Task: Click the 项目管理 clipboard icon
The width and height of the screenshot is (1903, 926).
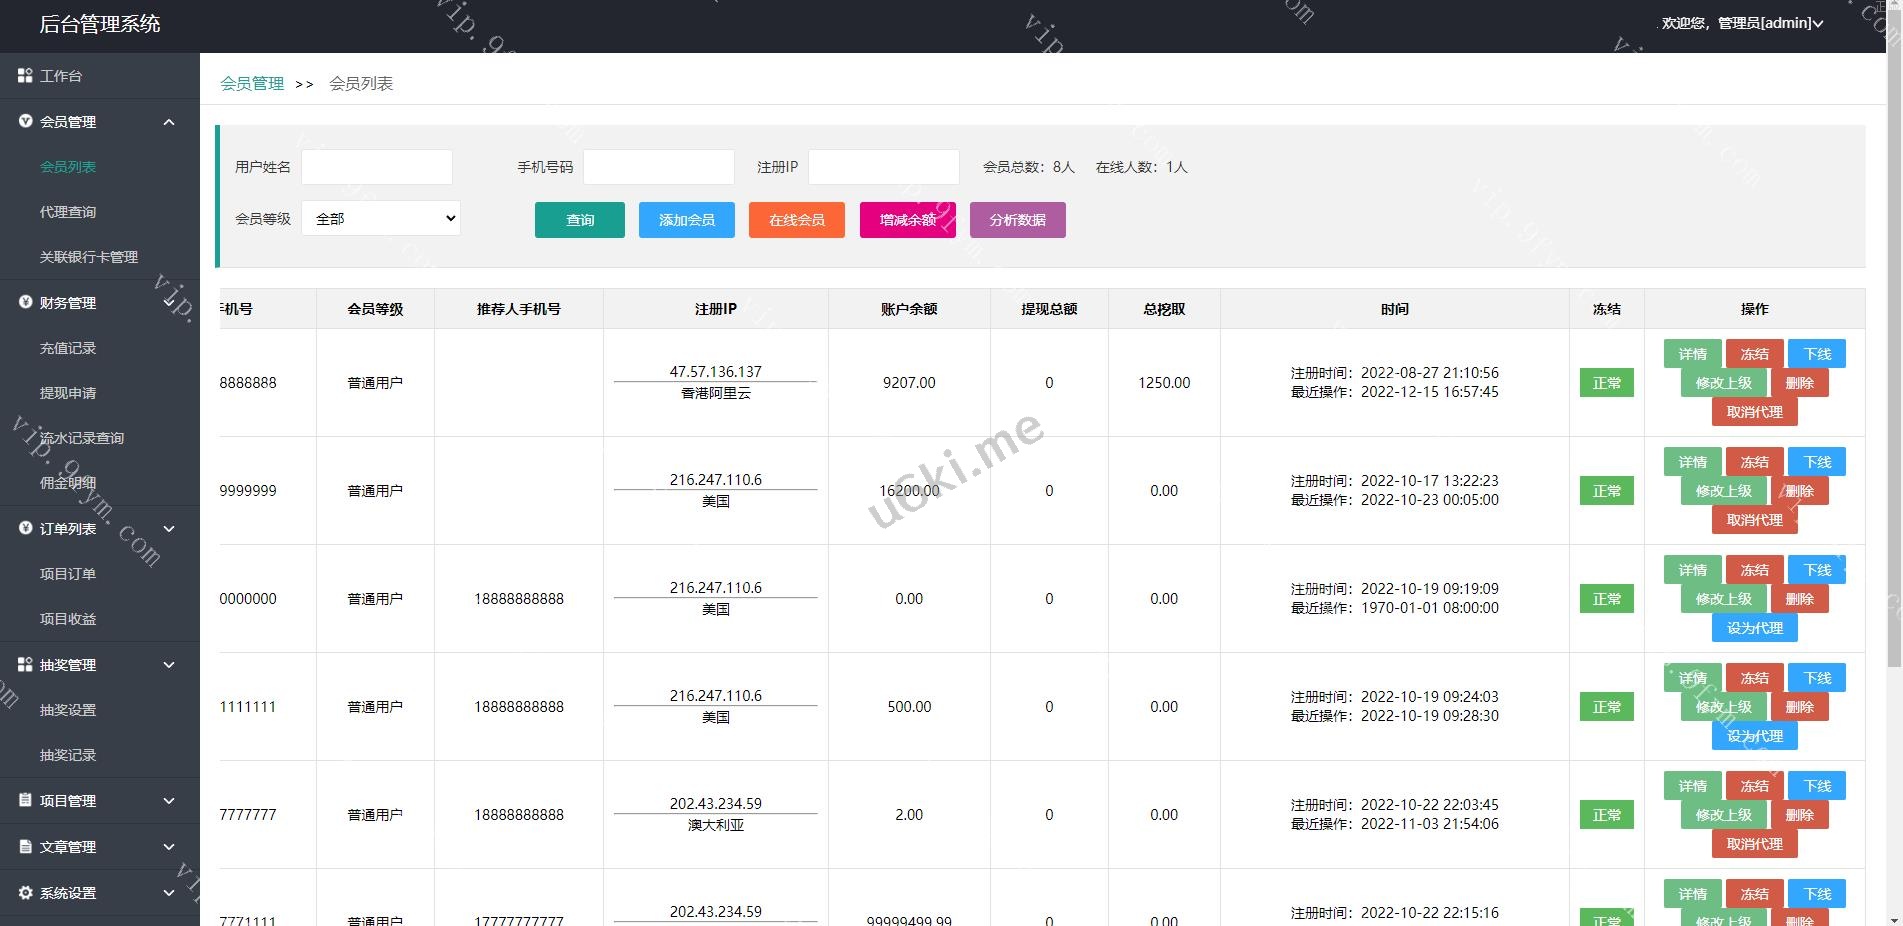Action: pos(25,801)
